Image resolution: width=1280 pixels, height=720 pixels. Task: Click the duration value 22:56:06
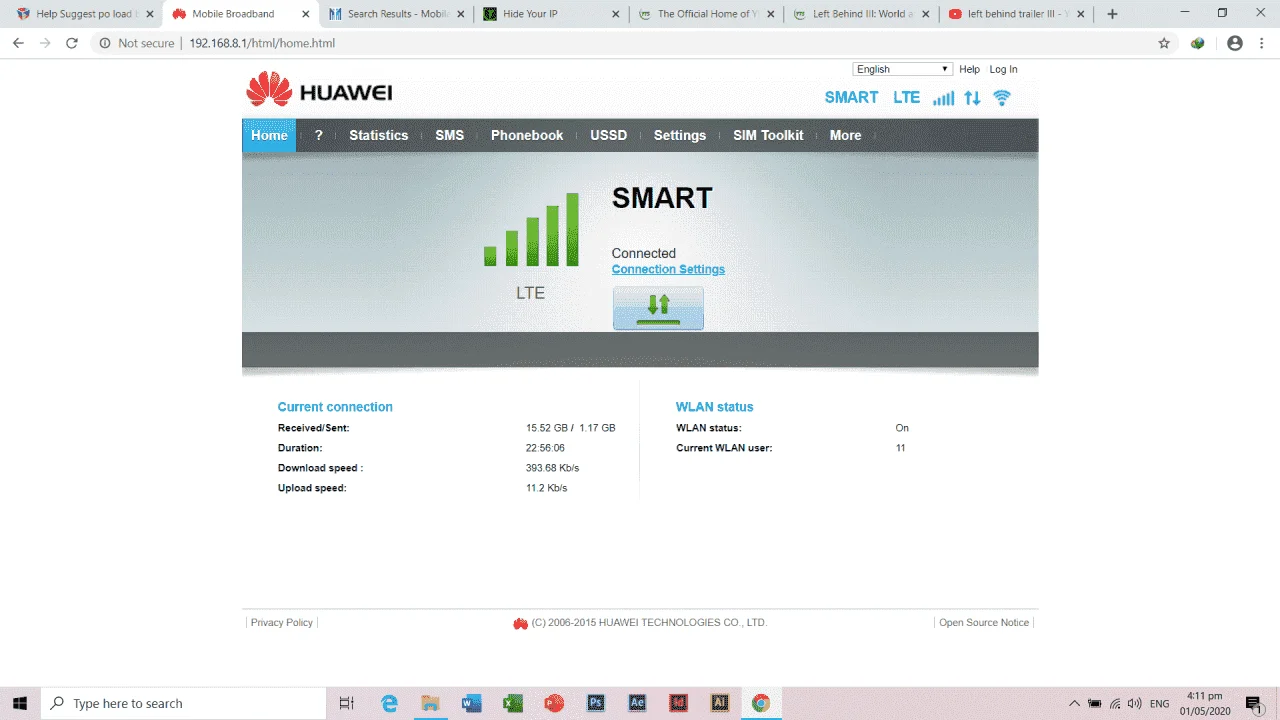(x=546, y=448)
